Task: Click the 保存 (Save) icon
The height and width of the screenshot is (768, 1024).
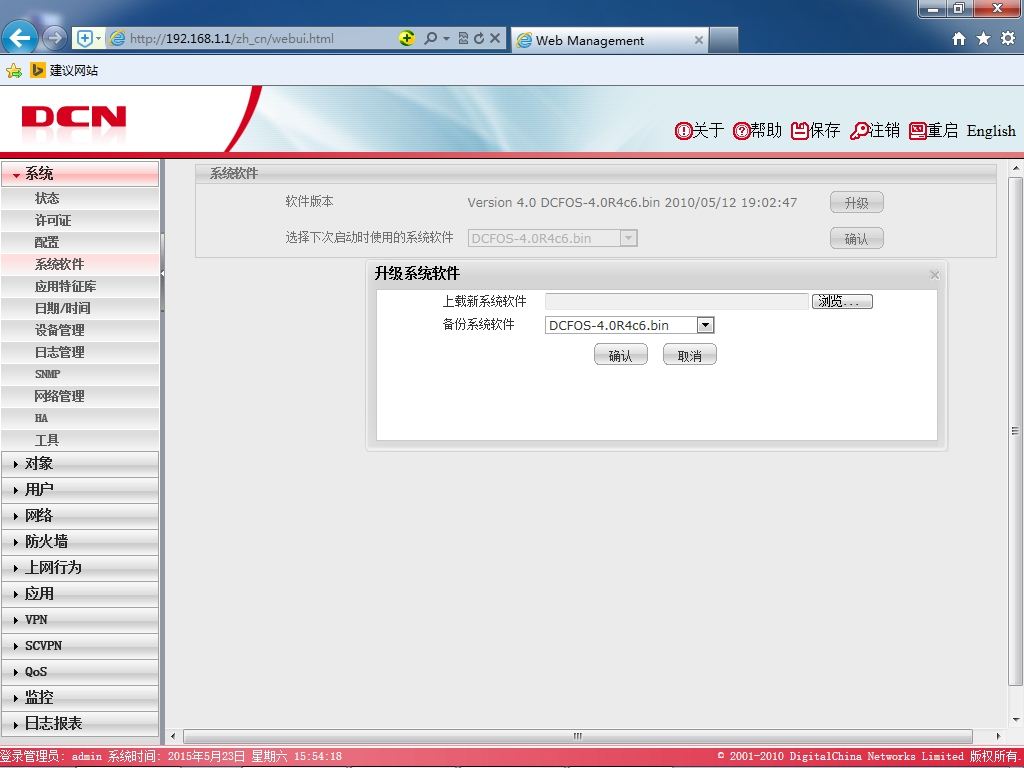Action: click(799, 131)
